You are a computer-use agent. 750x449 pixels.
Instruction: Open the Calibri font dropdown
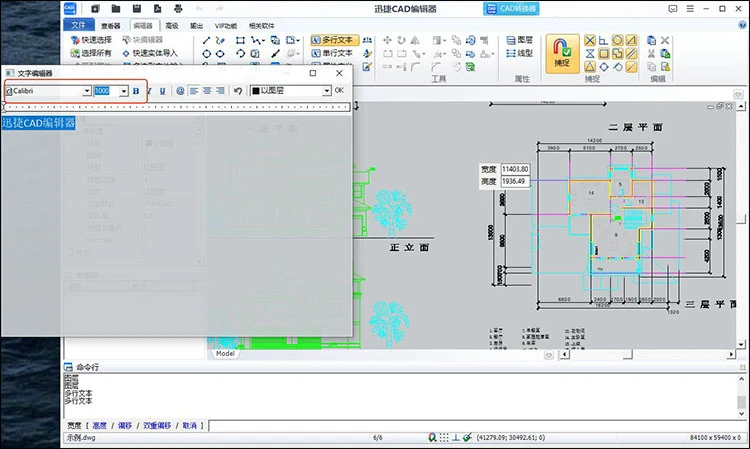87,91
